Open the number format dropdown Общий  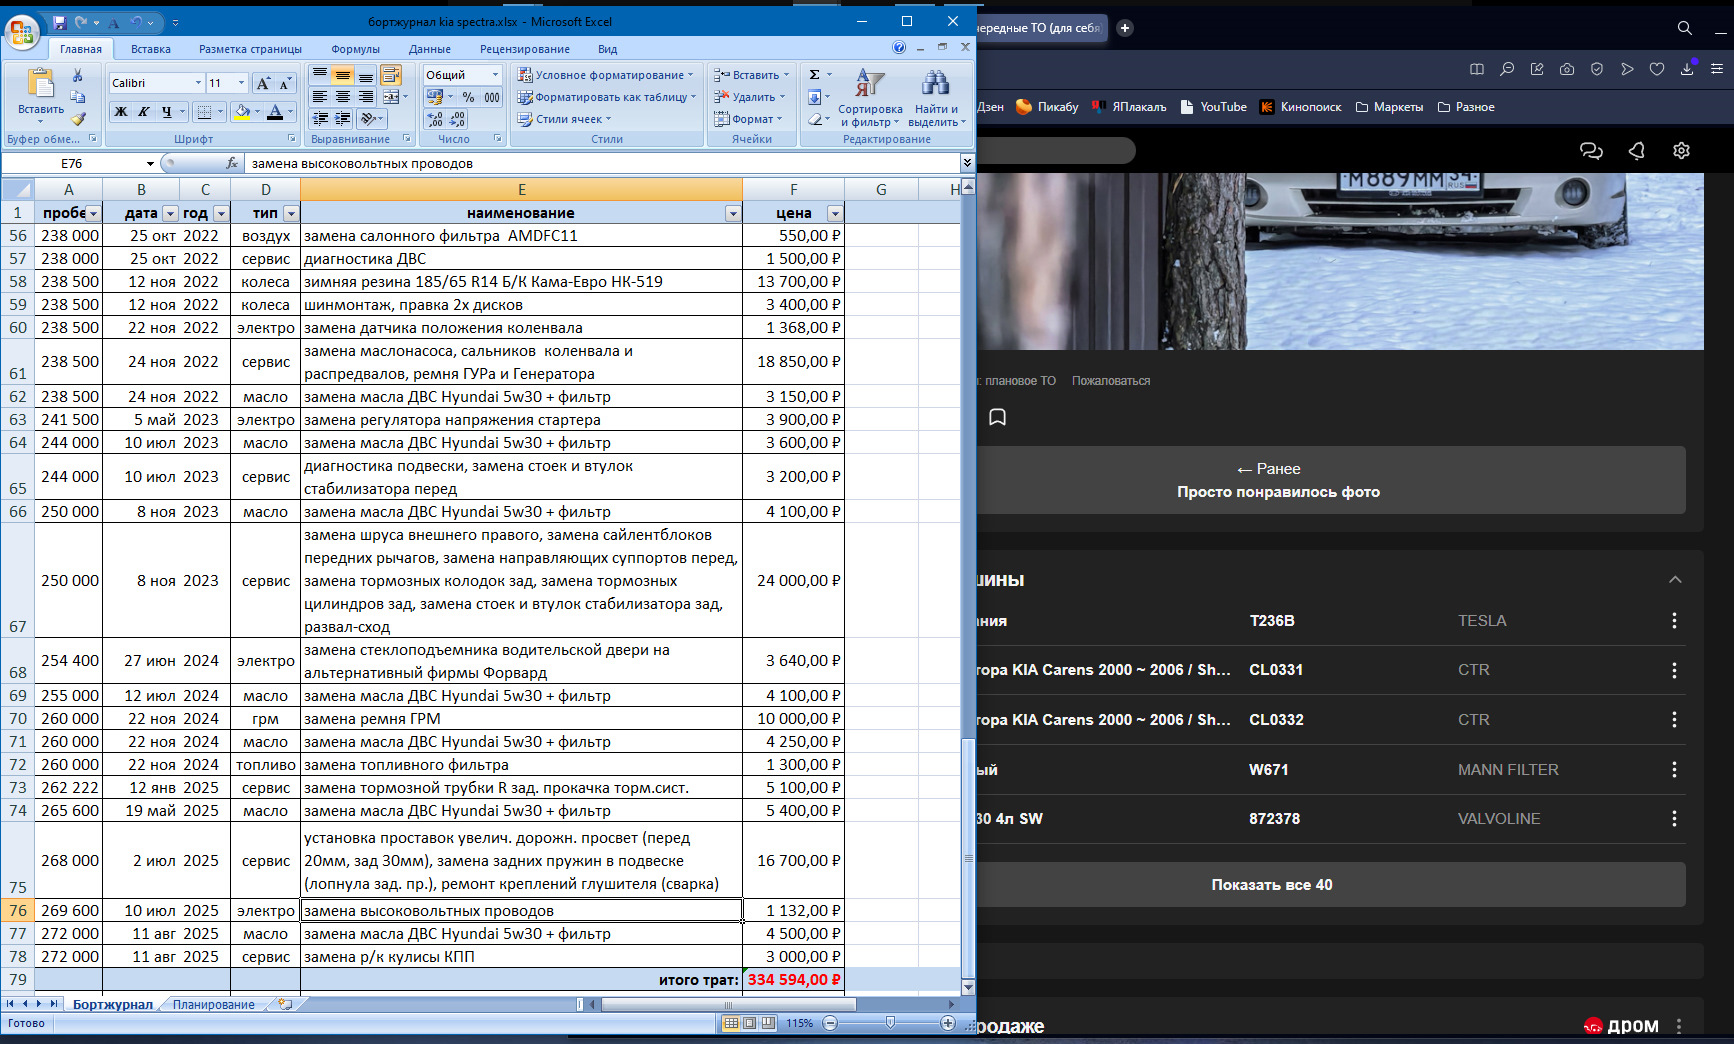pyautogui.click(x=494, y=75)
